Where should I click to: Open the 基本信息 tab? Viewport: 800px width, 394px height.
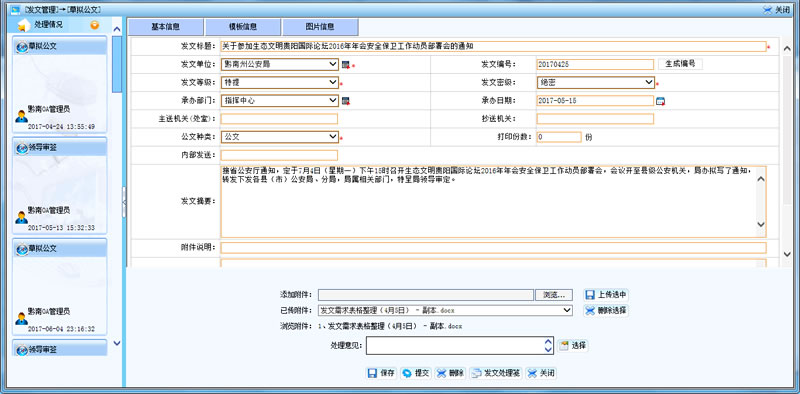[166, 27]
